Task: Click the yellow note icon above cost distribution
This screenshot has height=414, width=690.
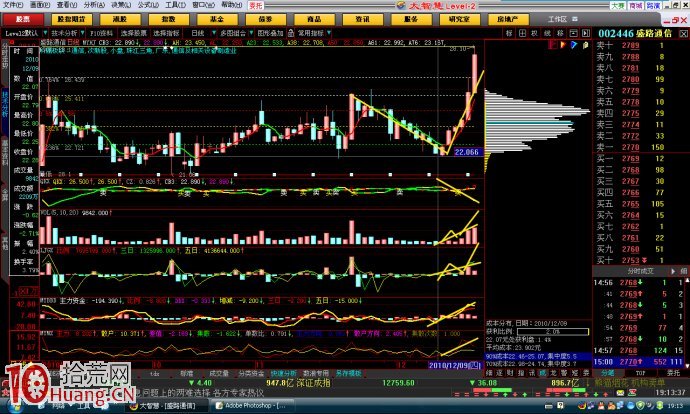Action: pos(586,44)
